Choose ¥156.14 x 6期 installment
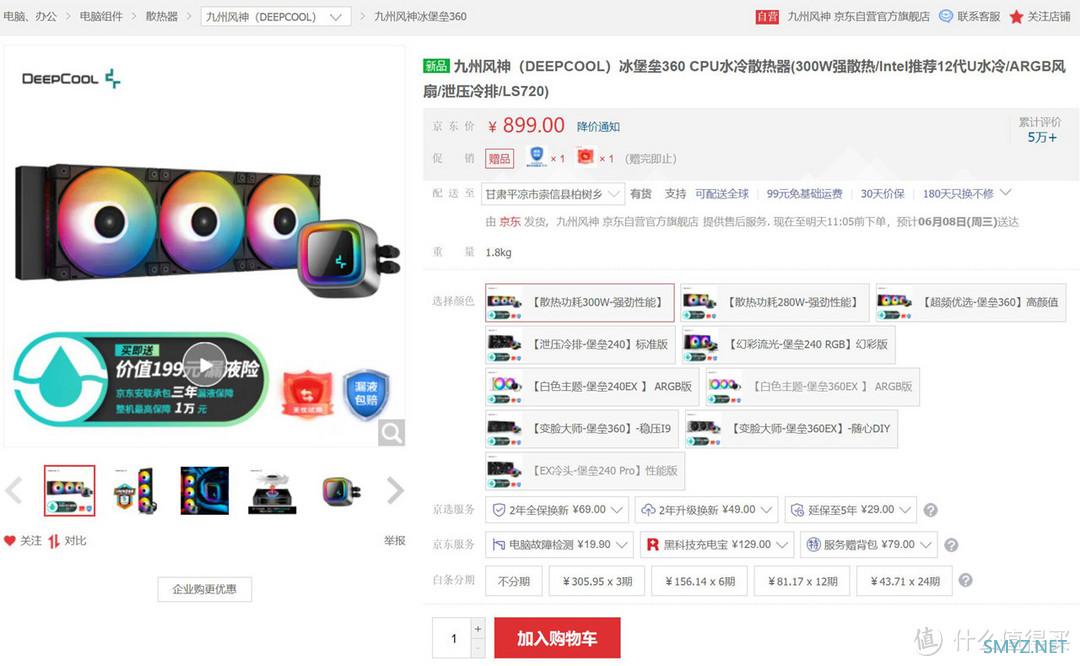Screen dimensions: 1080x666 point(700,581)
